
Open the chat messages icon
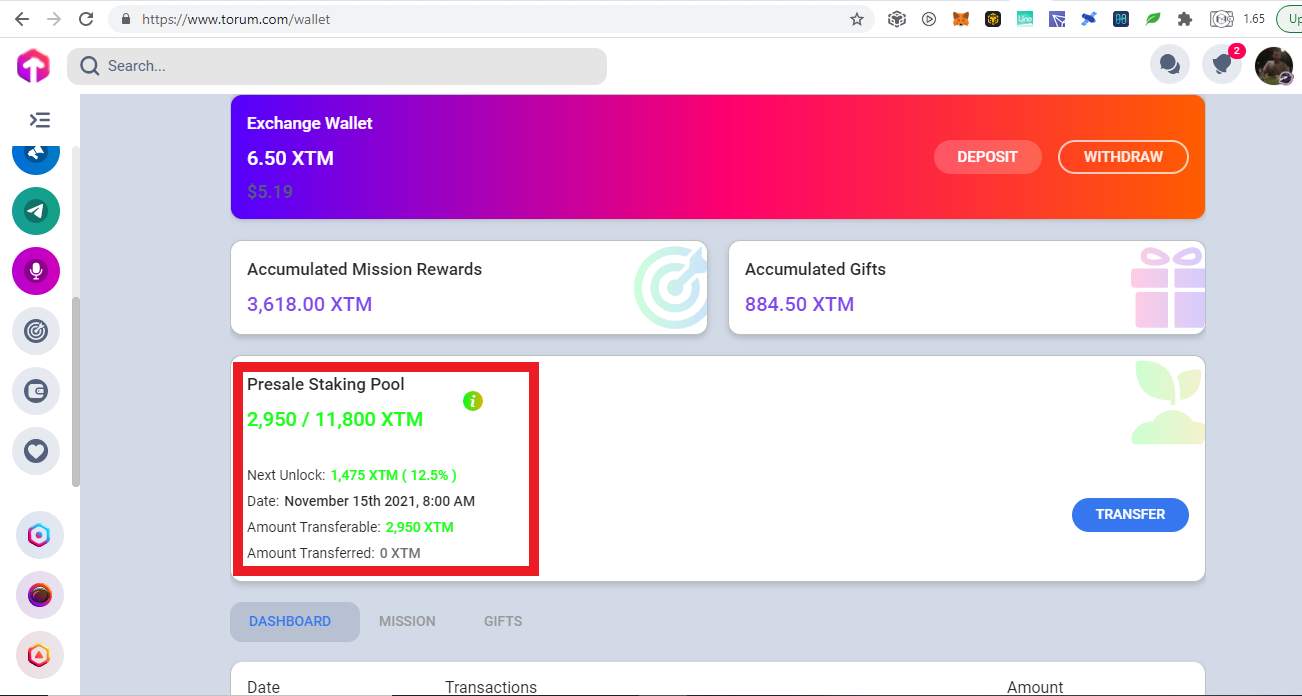[1169, 65]
